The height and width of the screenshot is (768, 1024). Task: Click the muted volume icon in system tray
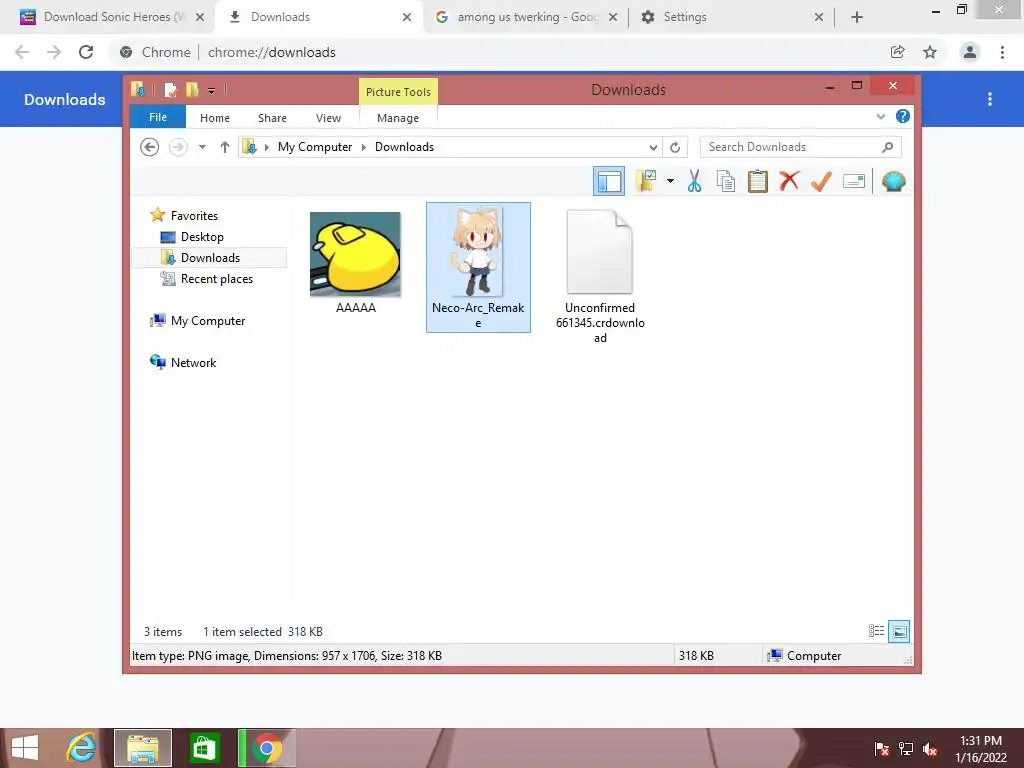click(x=930, y=749)
